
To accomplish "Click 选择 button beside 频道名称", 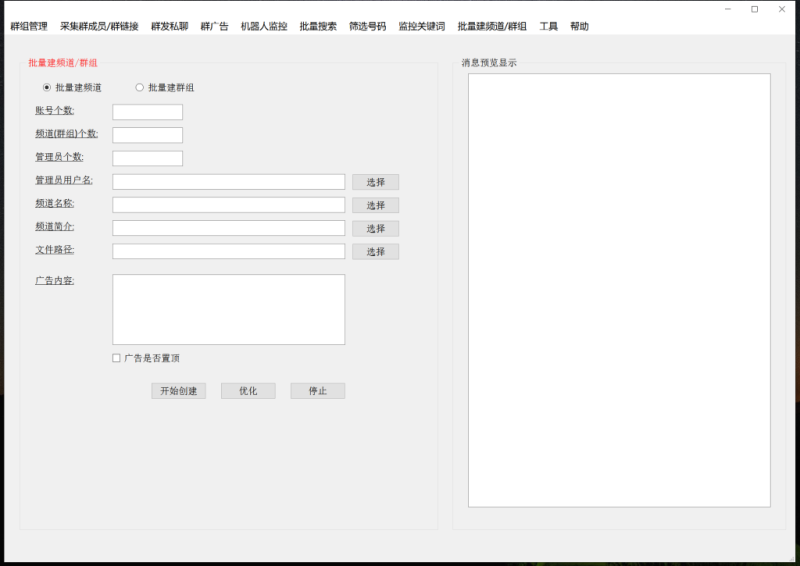I will [376, 205].
